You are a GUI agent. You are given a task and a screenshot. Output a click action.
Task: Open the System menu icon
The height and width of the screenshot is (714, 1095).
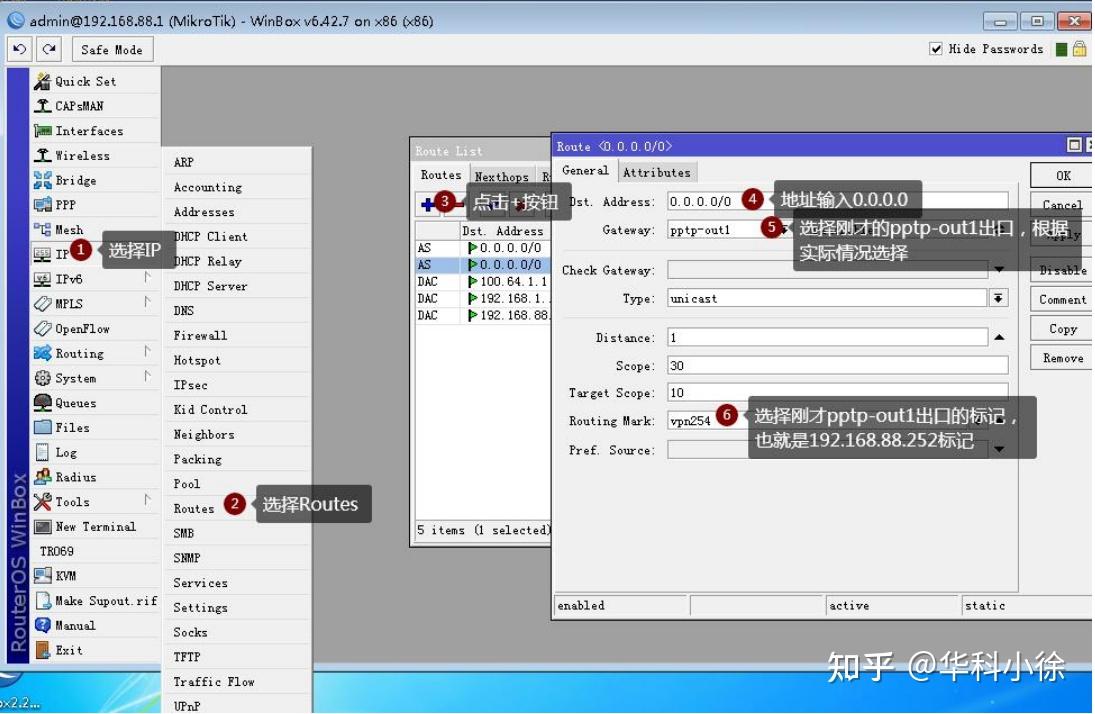pos(43,378)
